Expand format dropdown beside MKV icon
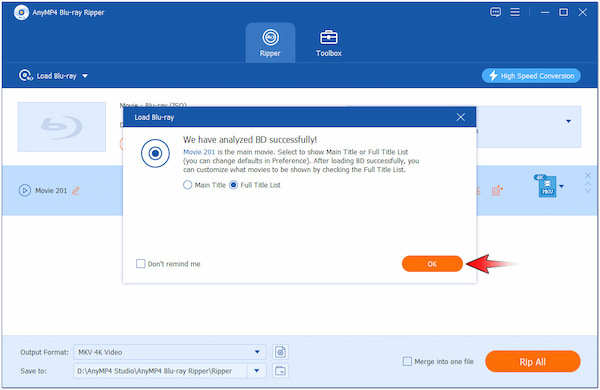The width and height of the screenshot is (600, 390). click(561, 186)
